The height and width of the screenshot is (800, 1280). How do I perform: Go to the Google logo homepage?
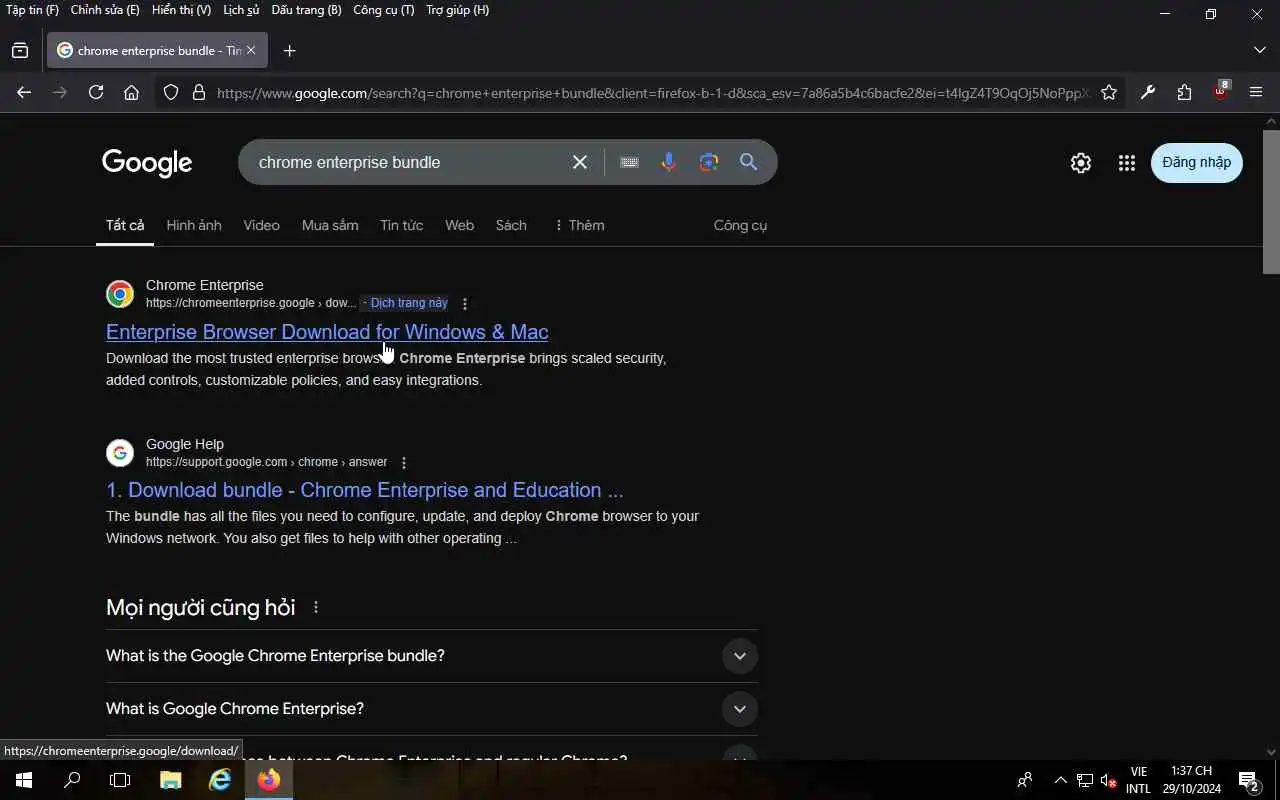147,163
